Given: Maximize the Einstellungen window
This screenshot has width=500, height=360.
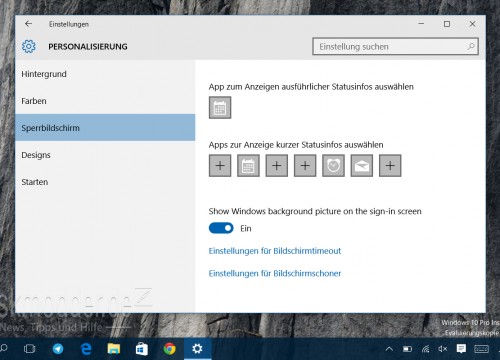Looking at the screenshot, I should click(x=447, y=24).
